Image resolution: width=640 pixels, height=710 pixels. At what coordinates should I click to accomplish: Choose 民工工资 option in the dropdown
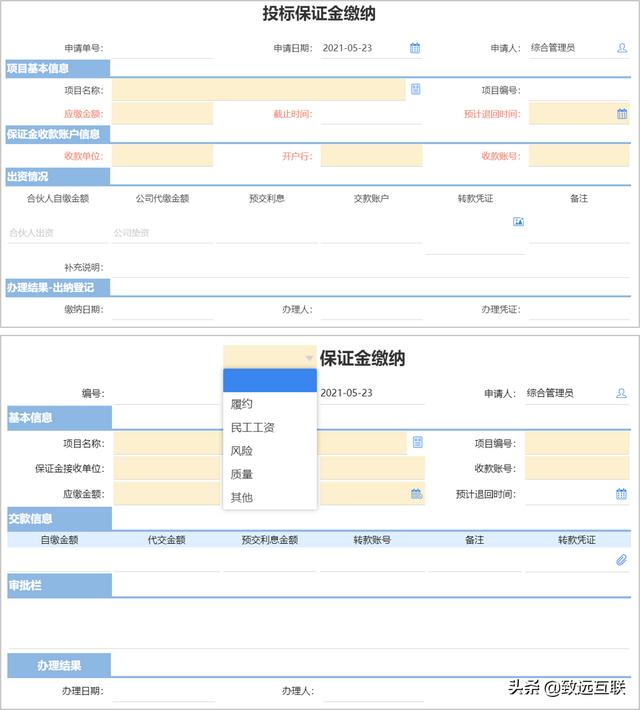(x=252, y=428)
